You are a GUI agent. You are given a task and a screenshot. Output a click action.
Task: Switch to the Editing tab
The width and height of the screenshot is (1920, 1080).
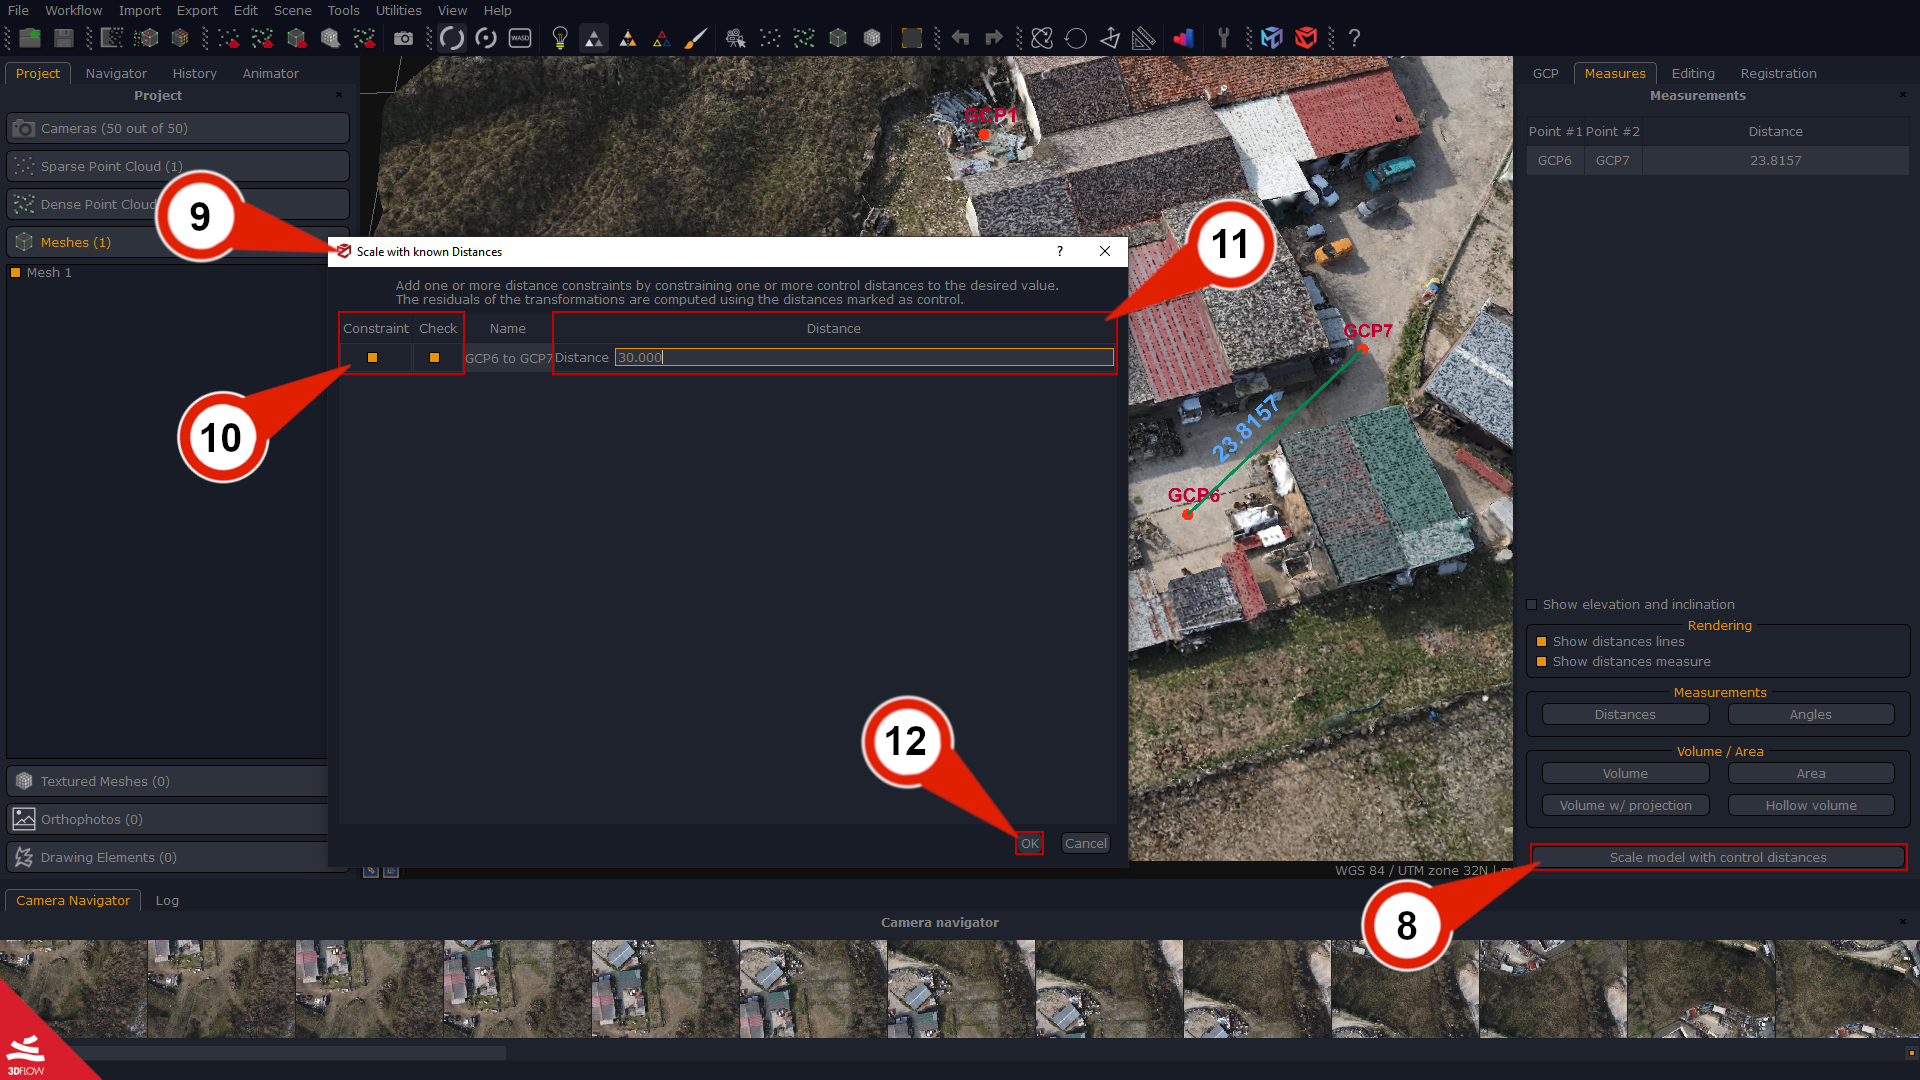pyautogui.click(x=1692, y=73)
